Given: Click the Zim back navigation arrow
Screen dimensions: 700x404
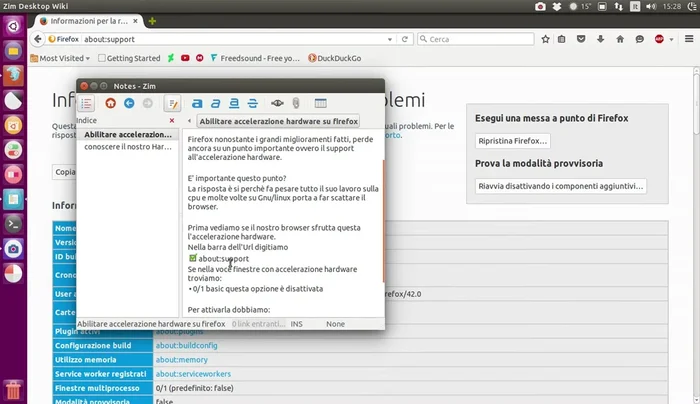Looking at the screenshot, I should pos(129,103).
